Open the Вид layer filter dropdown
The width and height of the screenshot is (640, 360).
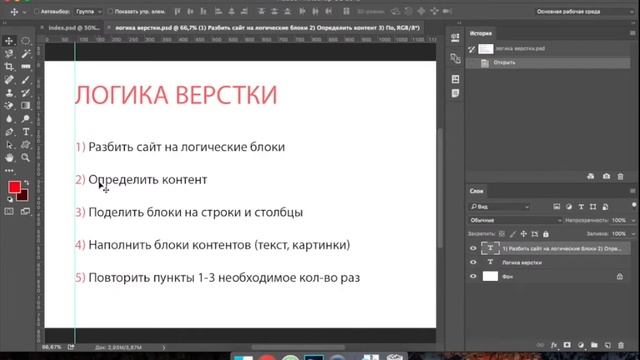point(500,207)
